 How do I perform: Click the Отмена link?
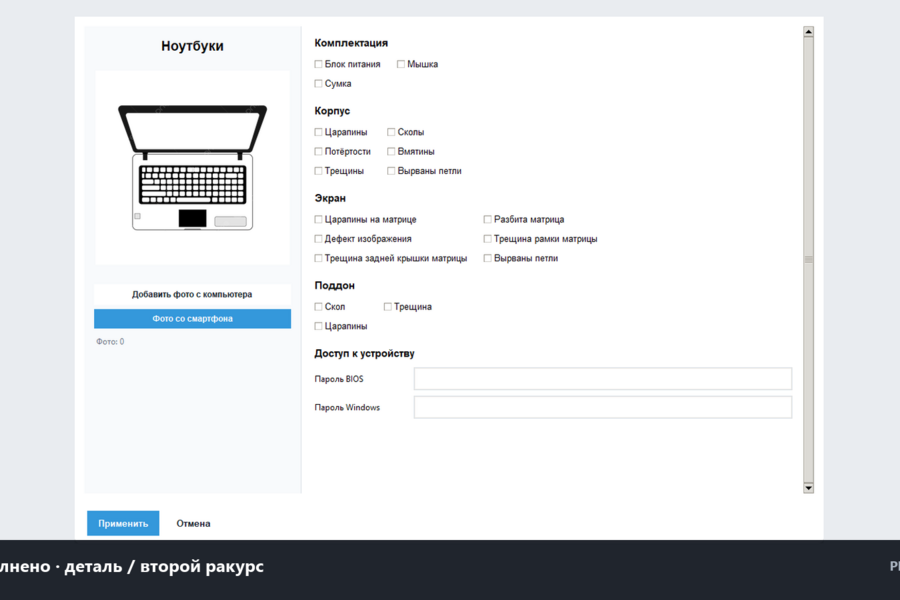pos(193,524)
